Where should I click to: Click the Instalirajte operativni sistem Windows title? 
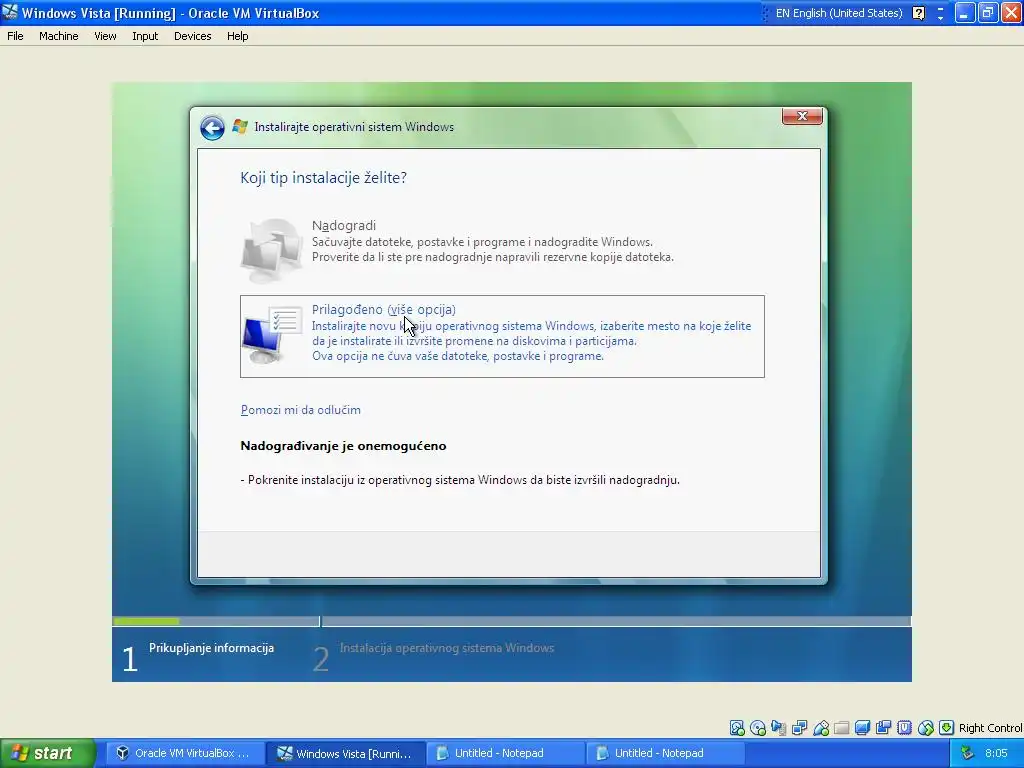(x=354, y=127)
